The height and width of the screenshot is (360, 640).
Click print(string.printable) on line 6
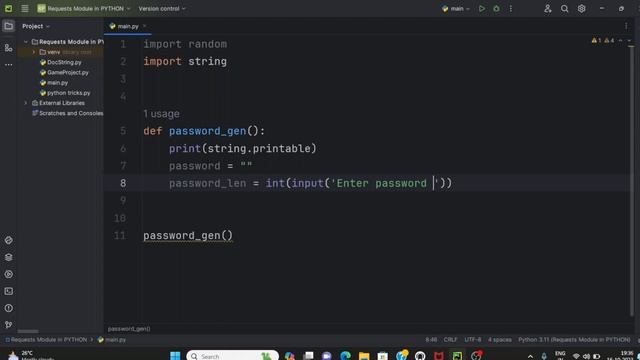(x=243, y=149)
